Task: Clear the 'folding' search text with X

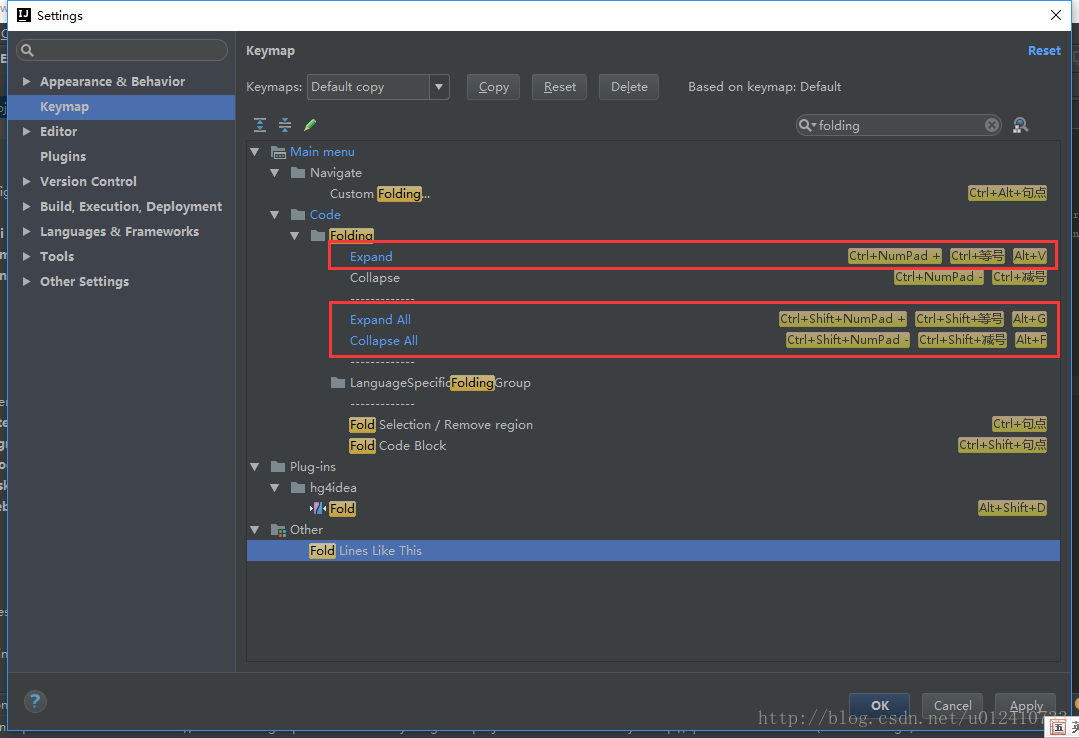Action: (991, 125)
